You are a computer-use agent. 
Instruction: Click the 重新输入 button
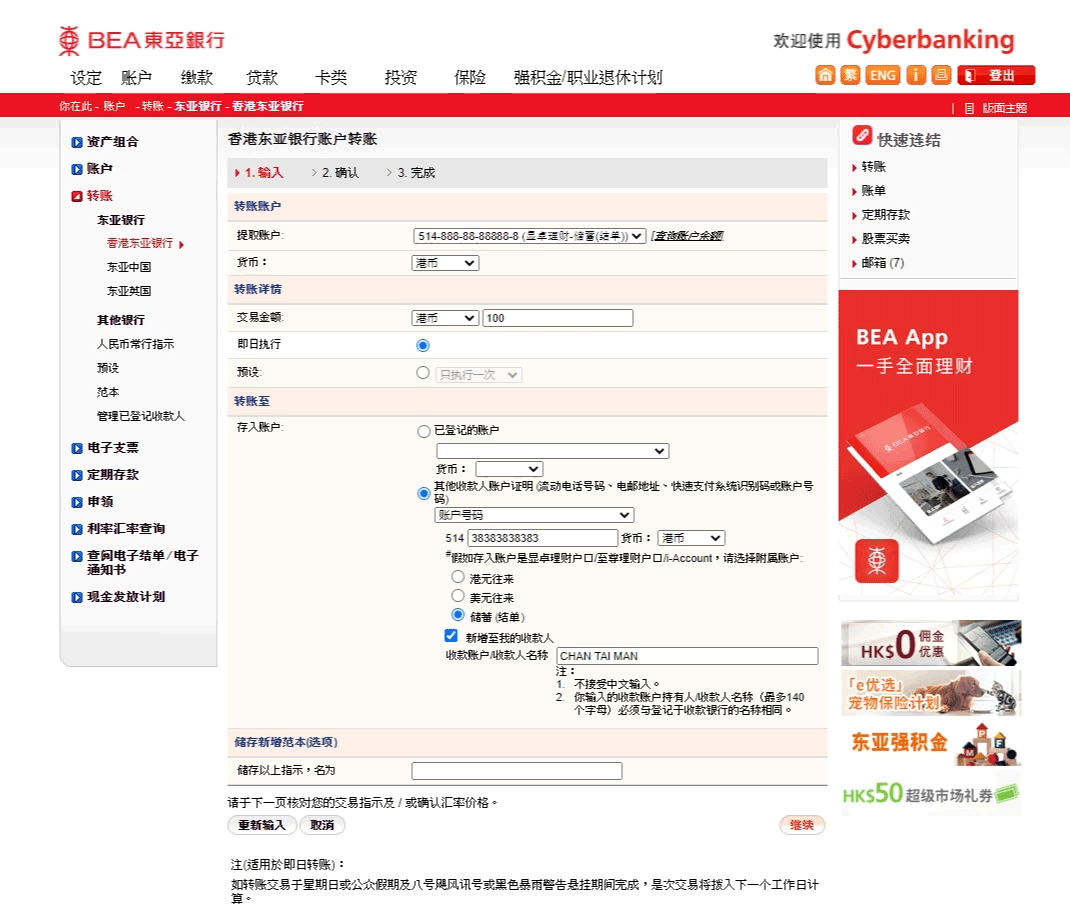[262, 825]
